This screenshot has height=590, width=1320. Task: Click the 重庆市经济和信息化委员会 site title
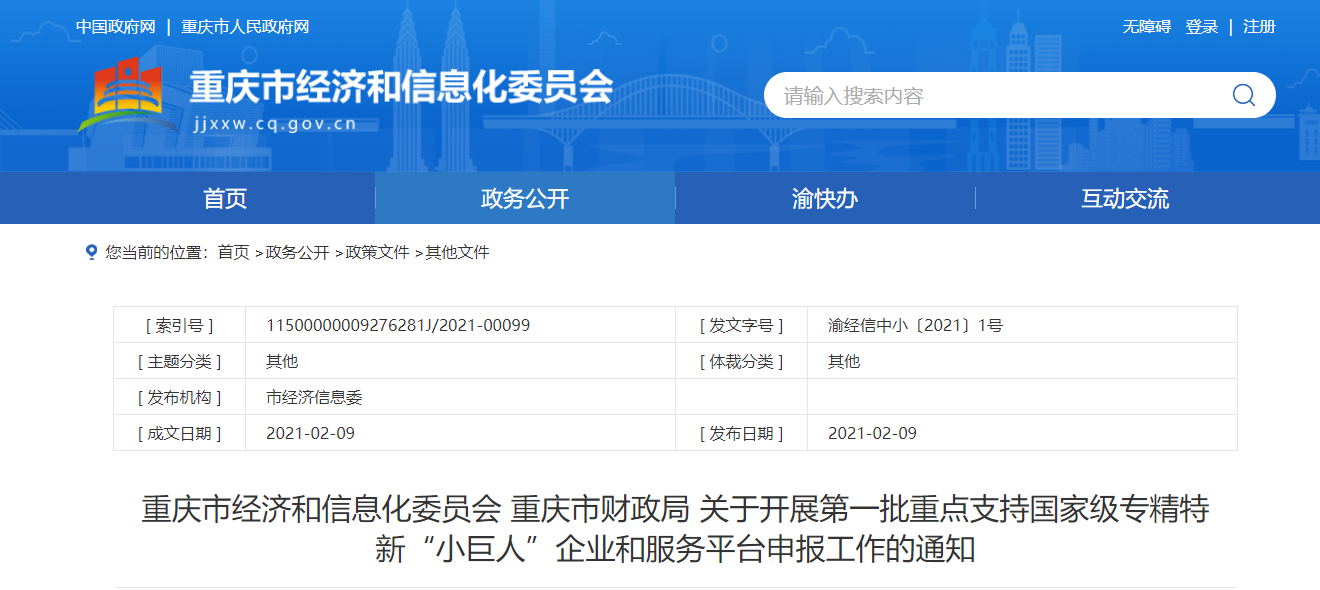pyautogui.click(x=401, y=88)
